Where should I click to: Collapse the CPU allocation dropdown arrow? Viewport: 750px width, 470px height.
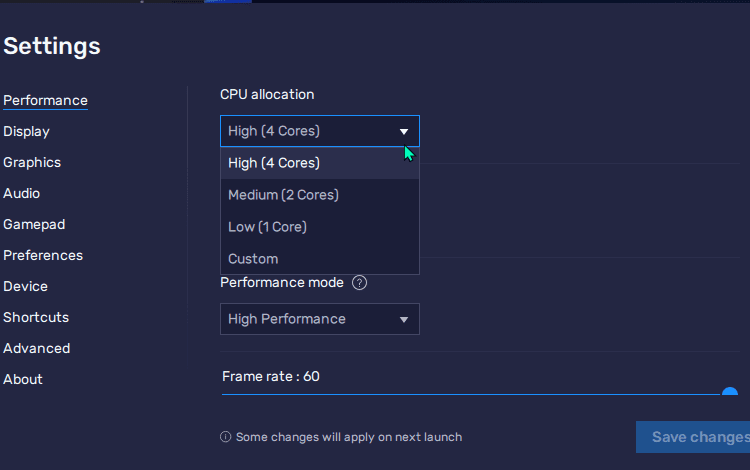point(404,131)
